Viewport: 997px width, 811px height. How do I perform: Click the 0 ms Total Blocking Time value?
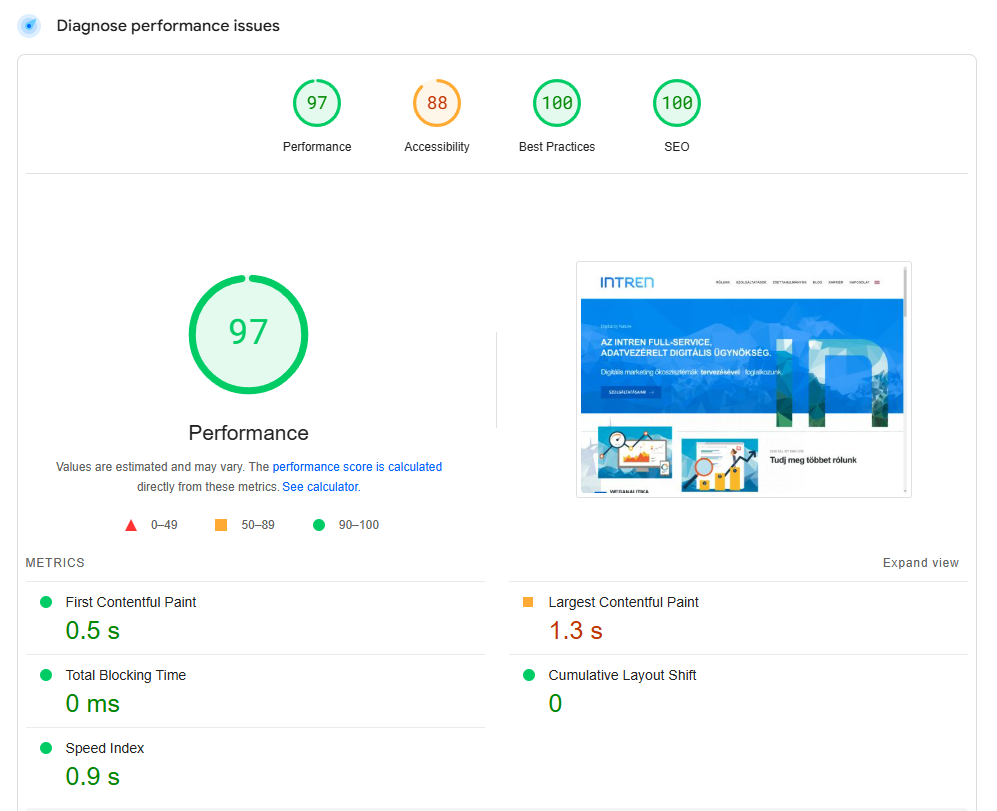click(93, 704)
